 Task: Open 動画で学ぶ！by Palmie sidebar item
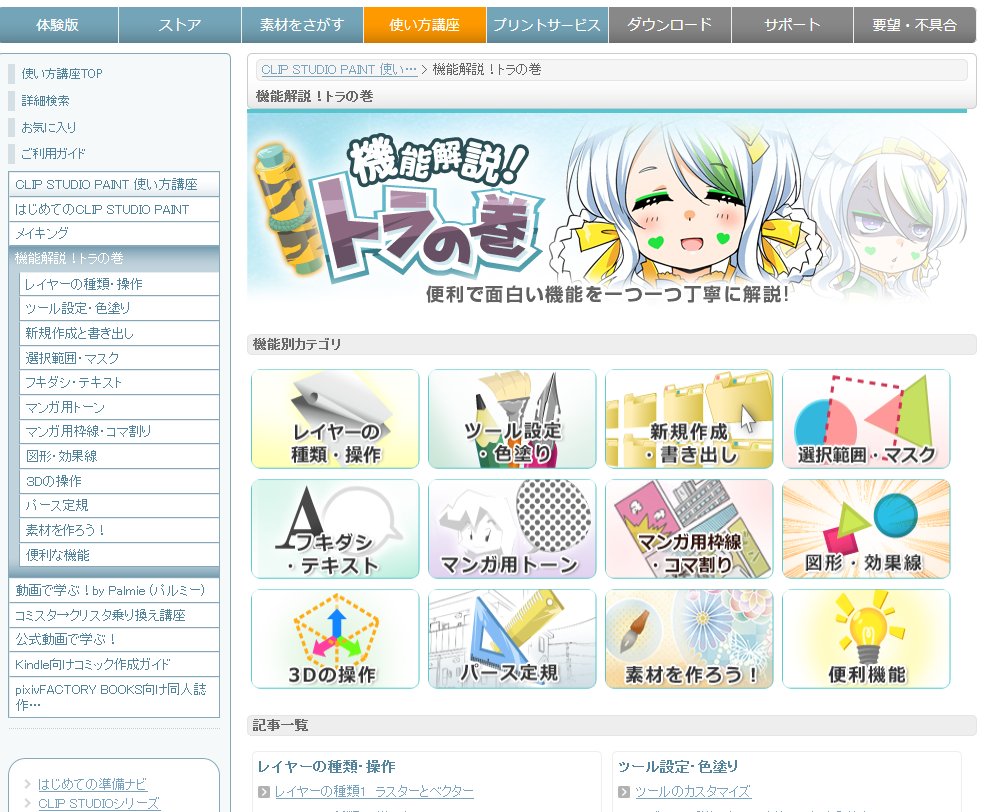tap(114, 591)
